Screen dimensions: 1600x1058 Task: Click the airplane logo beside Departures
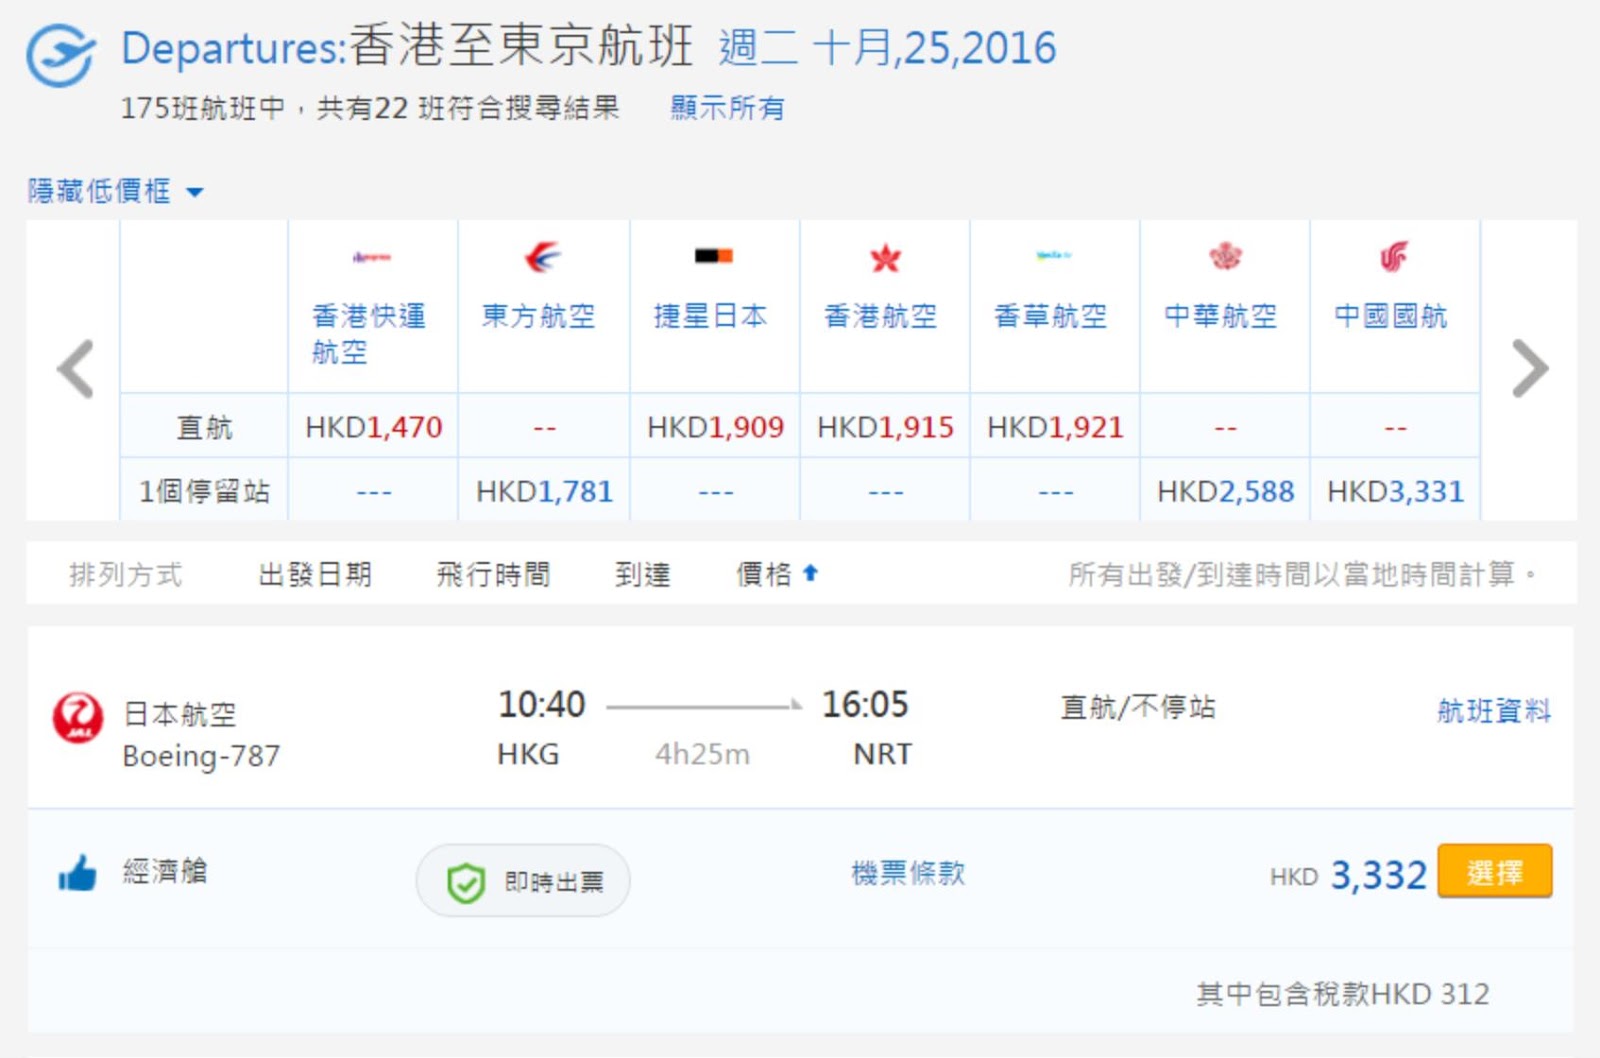tap(61, 54)
